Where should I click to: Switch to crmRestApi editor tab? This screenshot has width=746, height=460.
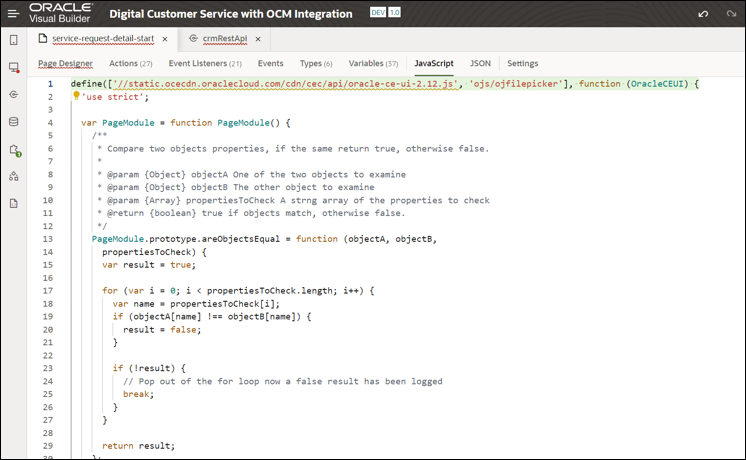tap(225, 39)
